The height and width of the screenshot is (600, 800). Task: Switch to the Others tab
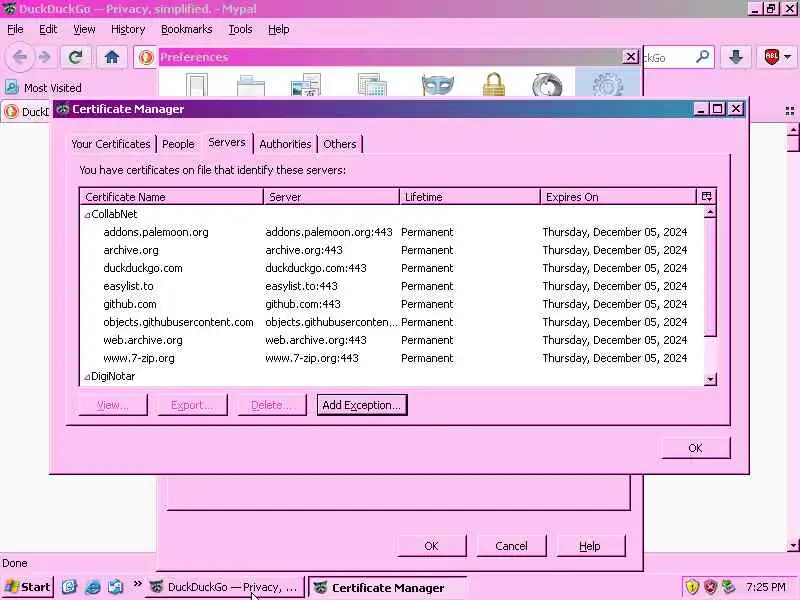[340, 144]
